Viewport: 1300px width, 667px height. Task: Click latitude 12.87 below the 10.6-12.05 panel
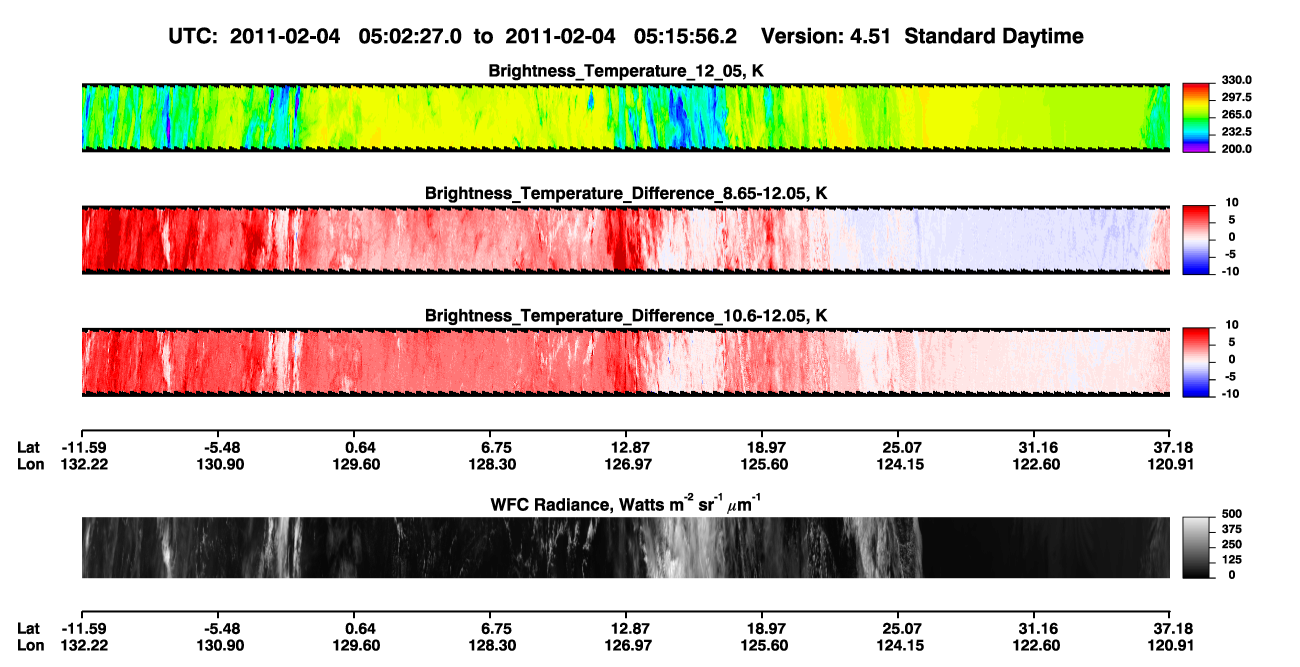[627, 446]
